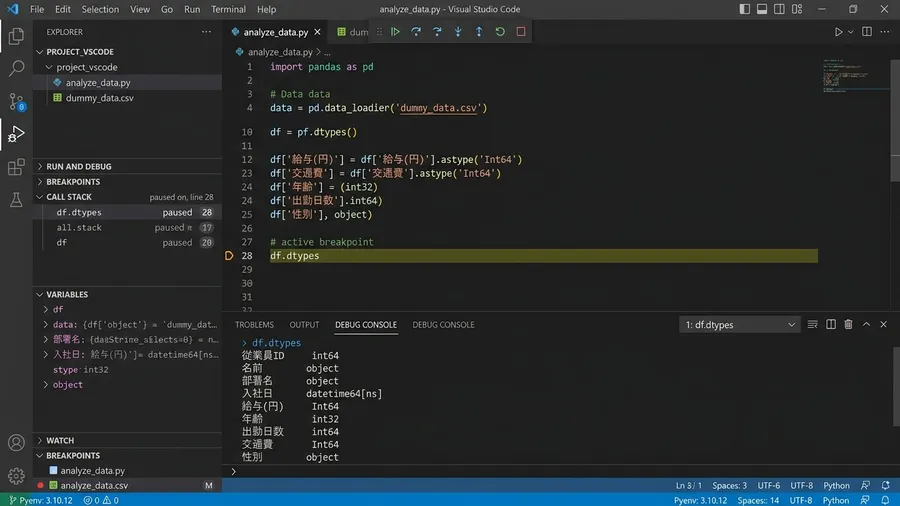Toggle the bottom panel layout icon
This screenshot has height=506, width=900.
click(762, 9)
